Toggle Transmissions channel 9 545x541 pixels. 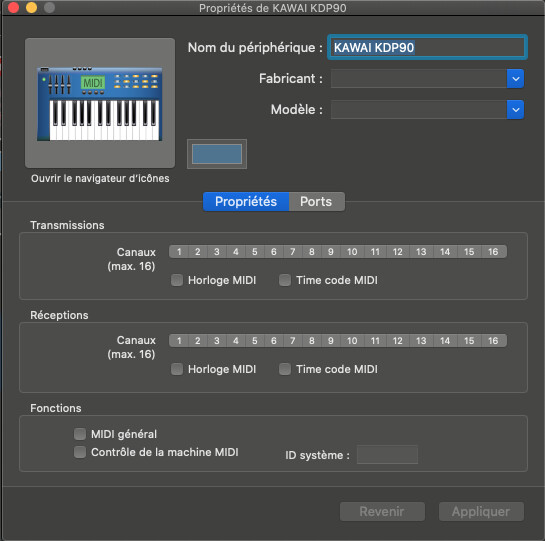[331, 252]
